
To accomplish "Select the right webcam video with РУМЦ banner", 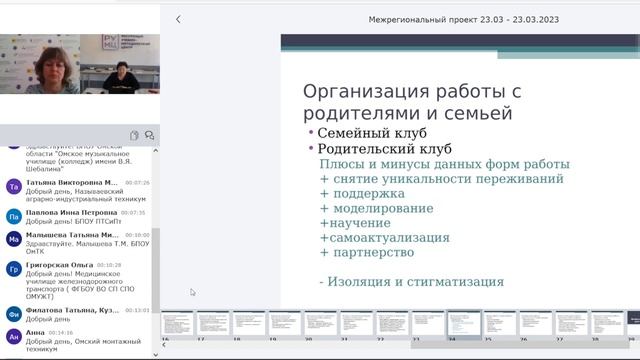I will point(120,64).
